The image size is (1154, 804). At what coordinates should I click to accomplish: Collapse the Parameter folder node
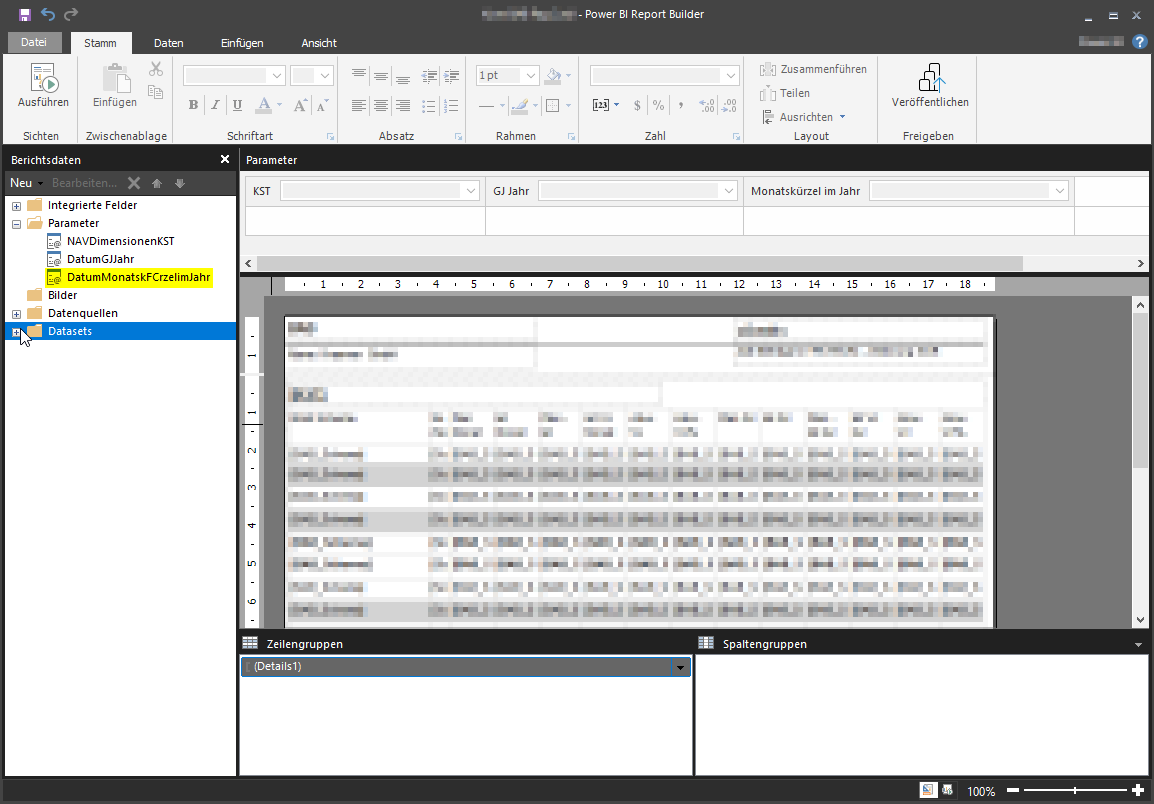[16, 223]
